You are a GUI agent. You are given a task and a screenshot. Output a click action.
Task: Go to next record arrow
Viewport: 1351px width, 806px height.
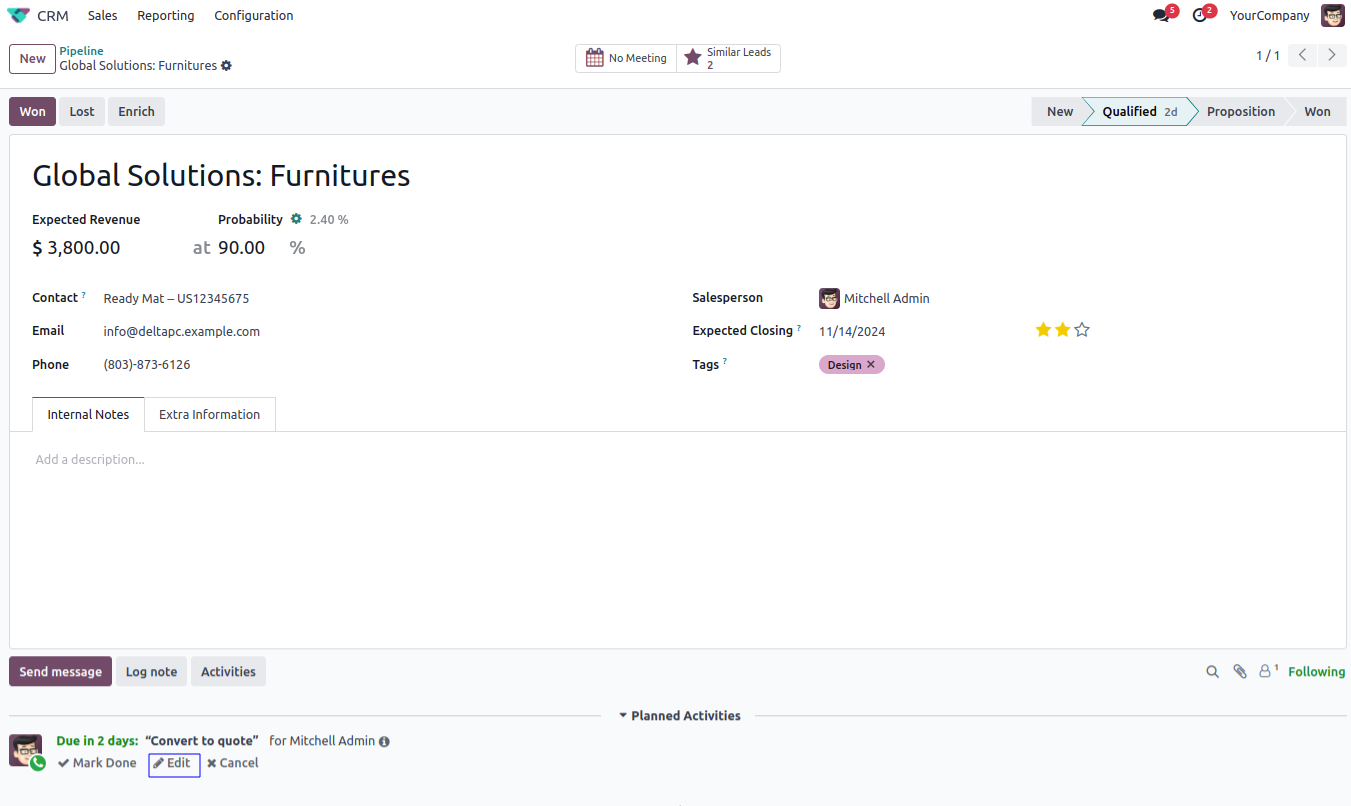[x=1331, y=56]
